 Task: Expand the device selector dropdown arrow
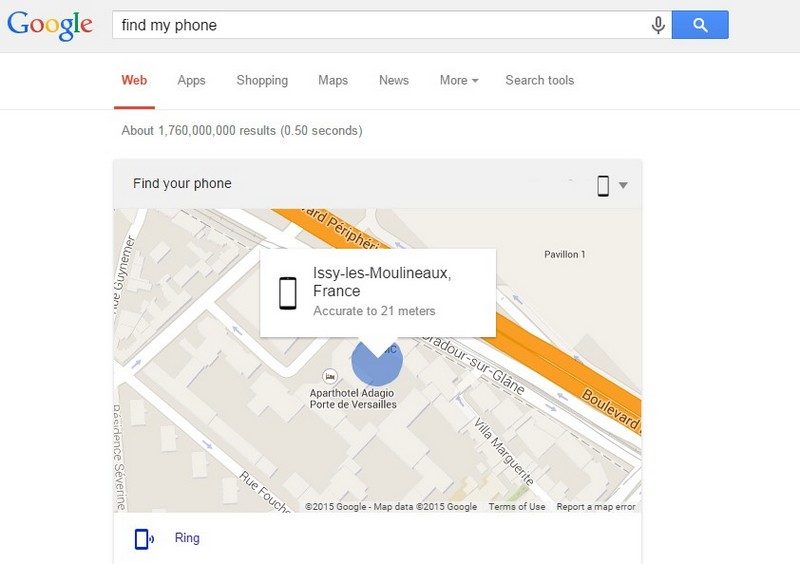(623, 185)
